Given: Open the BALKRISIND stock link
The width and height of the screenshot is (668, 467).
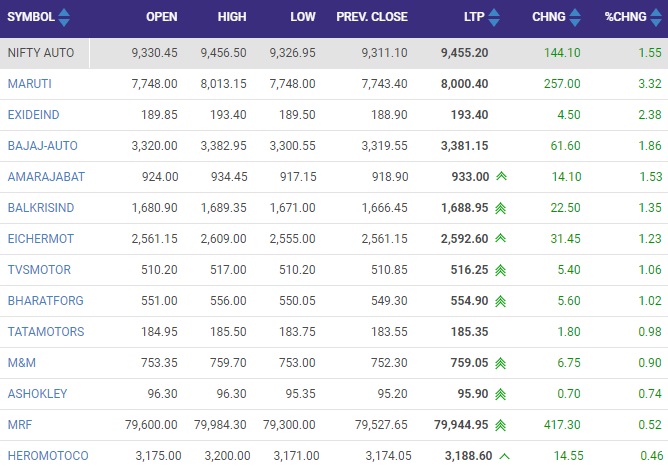Looking at the screenshot, I should [x=41, y=208].
